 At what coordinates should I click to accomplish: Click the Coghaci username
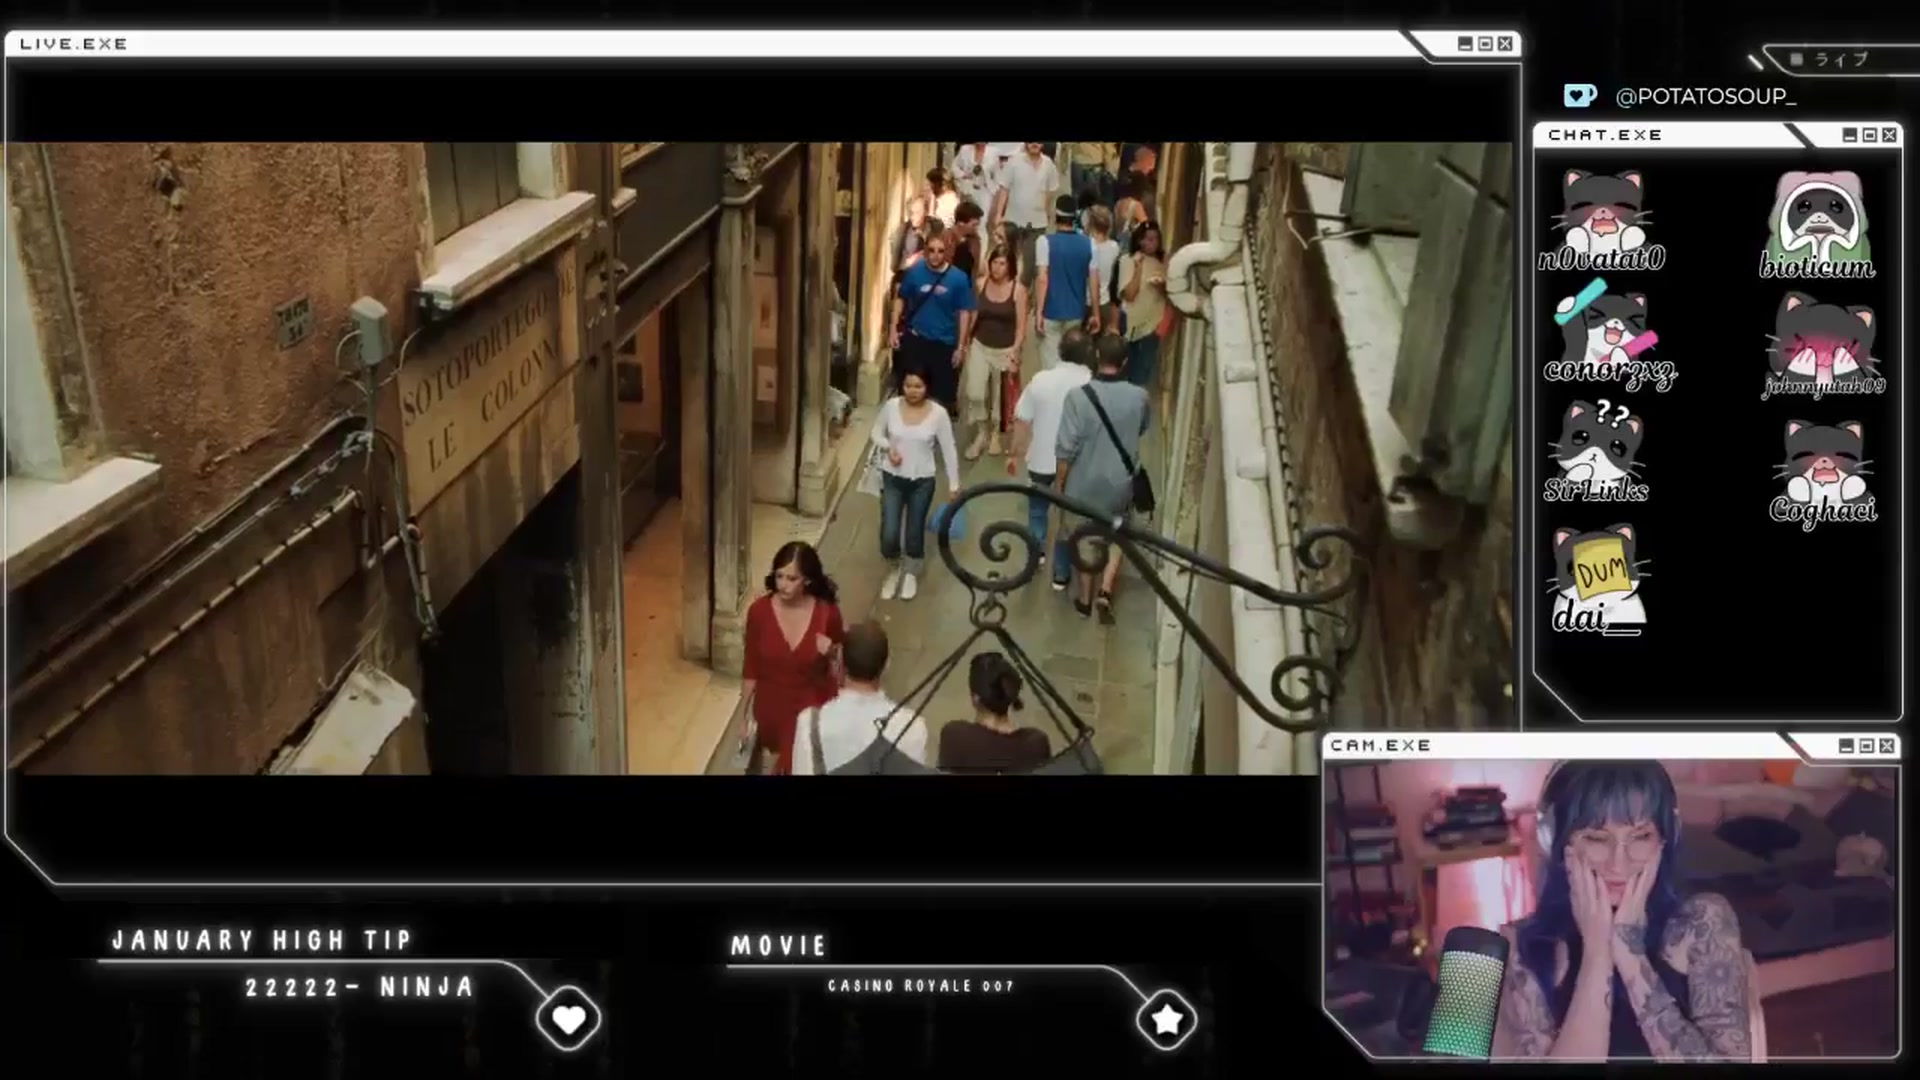click(1823, 510)
